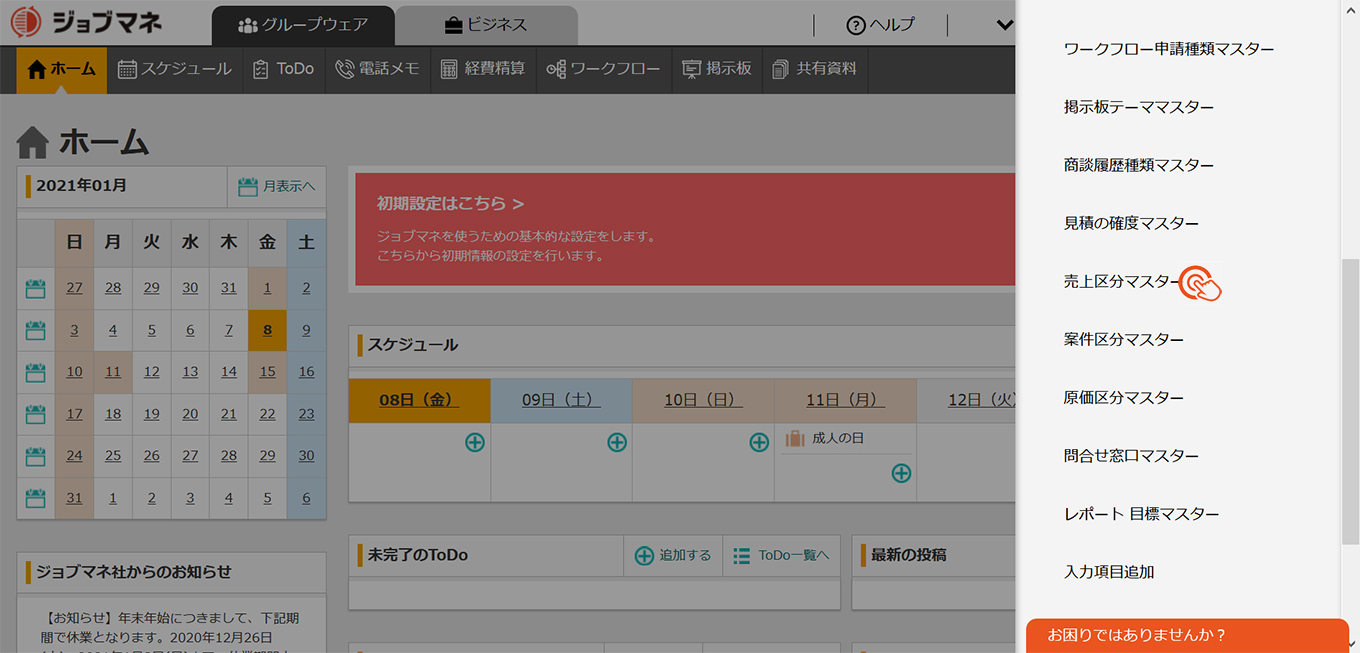The height and width of the screenshot is (653, 1360).
Task: Open the 経費精算 navigation tab
Action: [x=482, y=69]
